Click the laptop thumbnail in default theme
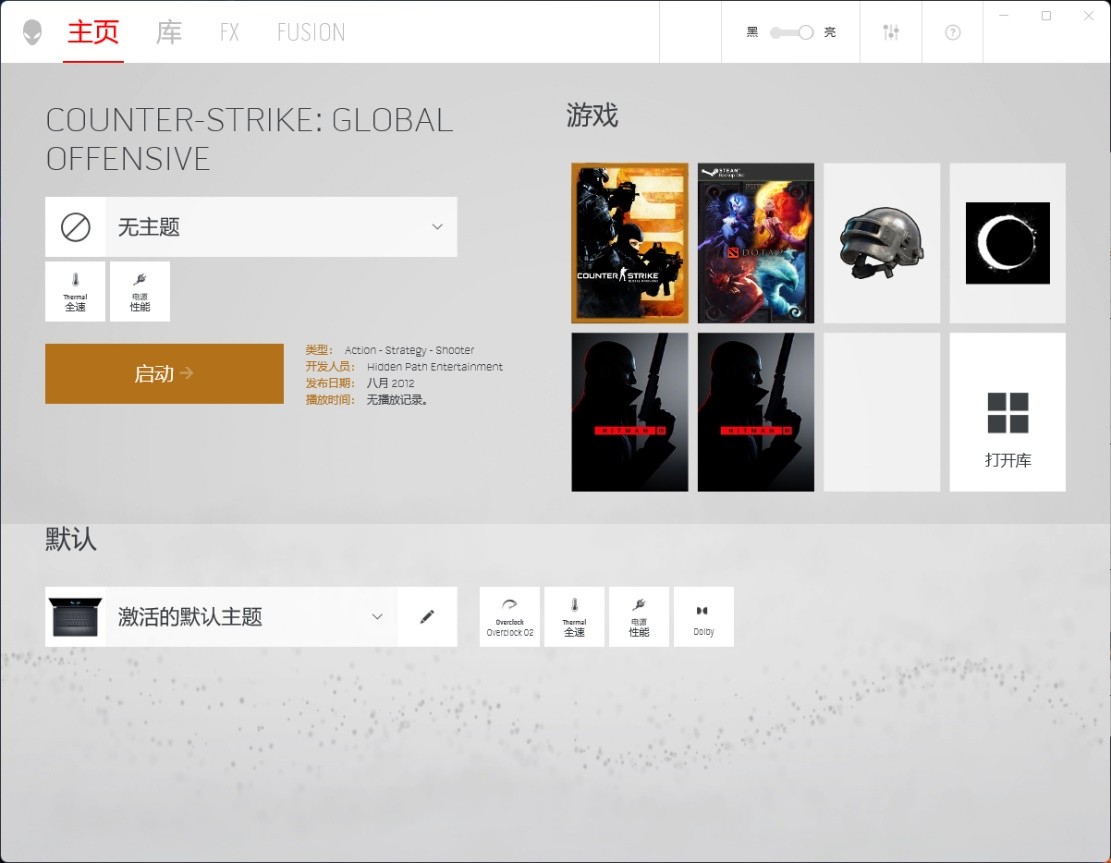Screen dimensions: 1111x863 pyautogui.click(x=75, y=616)
